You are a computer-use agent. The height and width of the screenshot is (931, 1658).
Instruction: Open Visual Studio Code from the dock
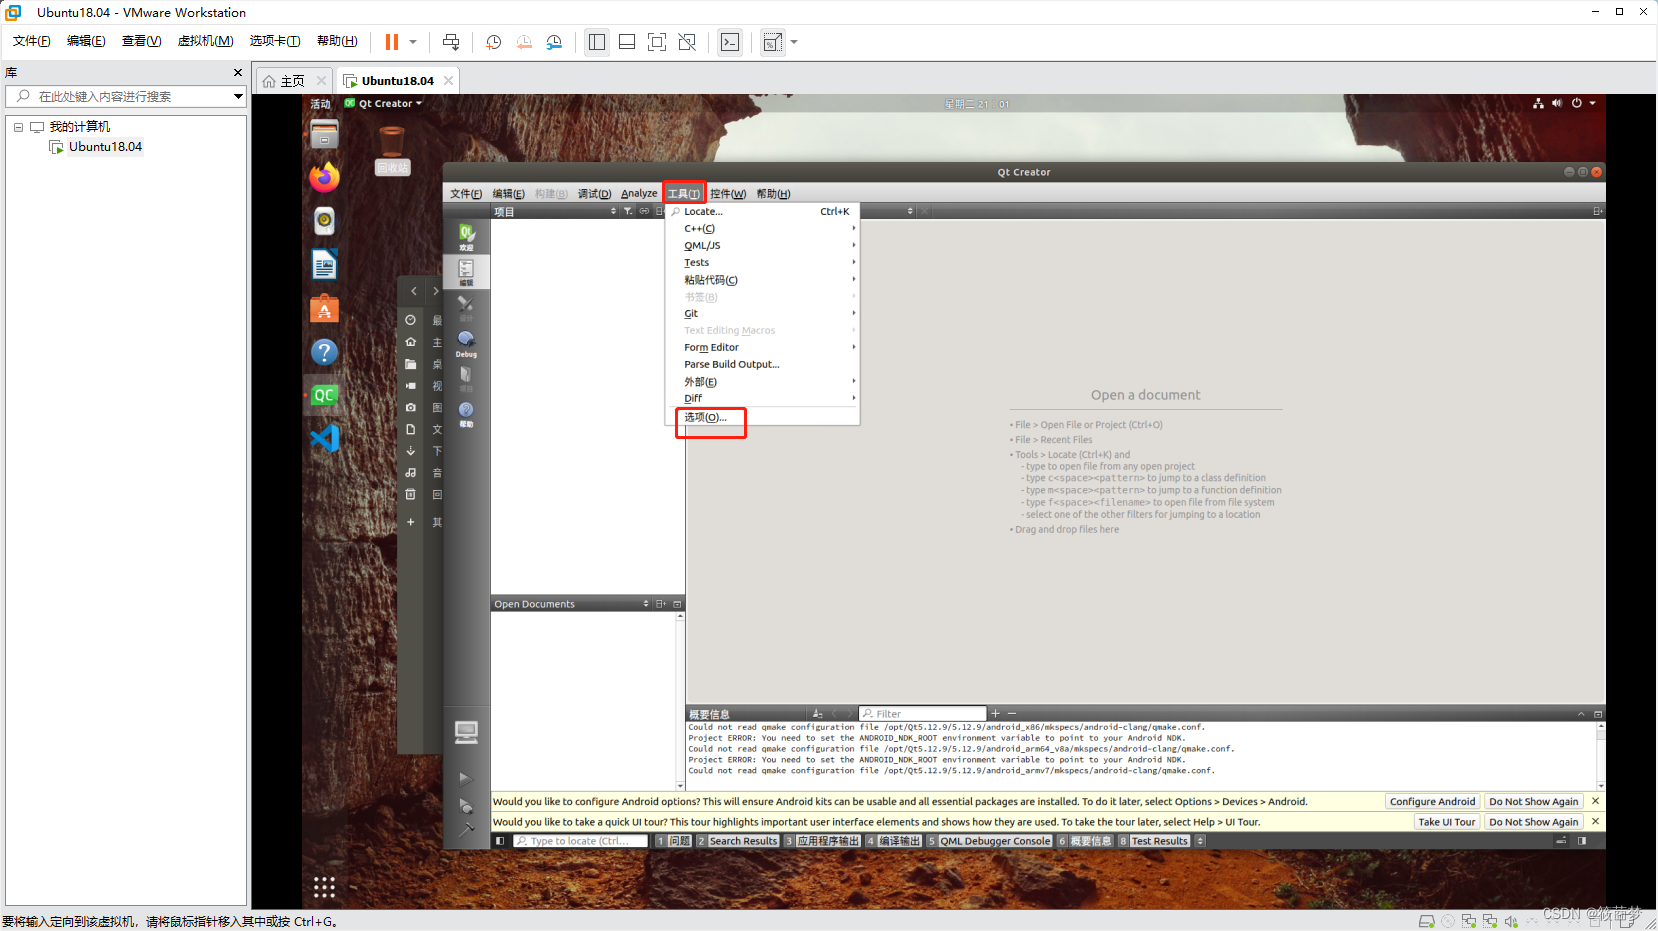point(323,438)
